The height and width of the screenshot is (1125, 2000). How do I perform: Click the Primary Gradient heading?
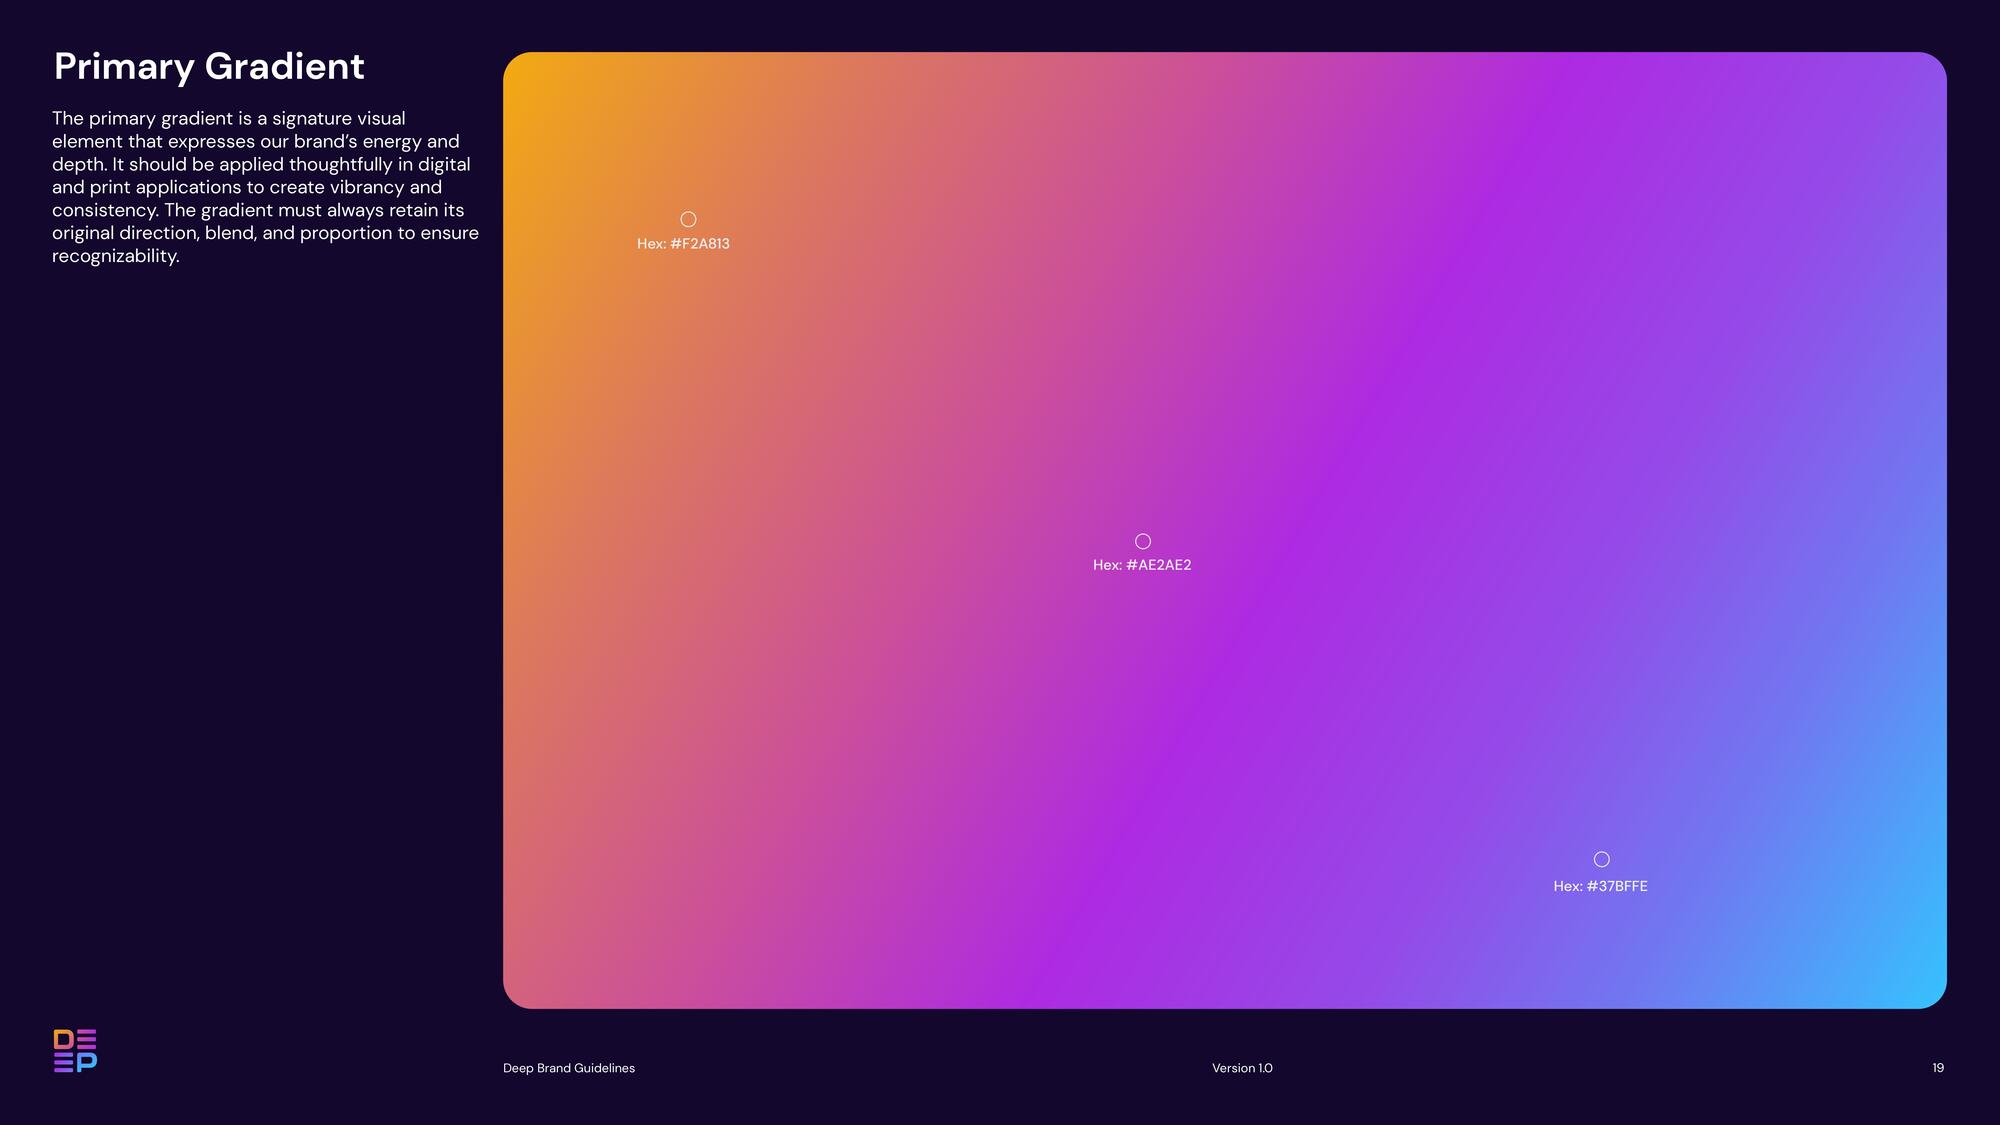[x=209, y=66]
